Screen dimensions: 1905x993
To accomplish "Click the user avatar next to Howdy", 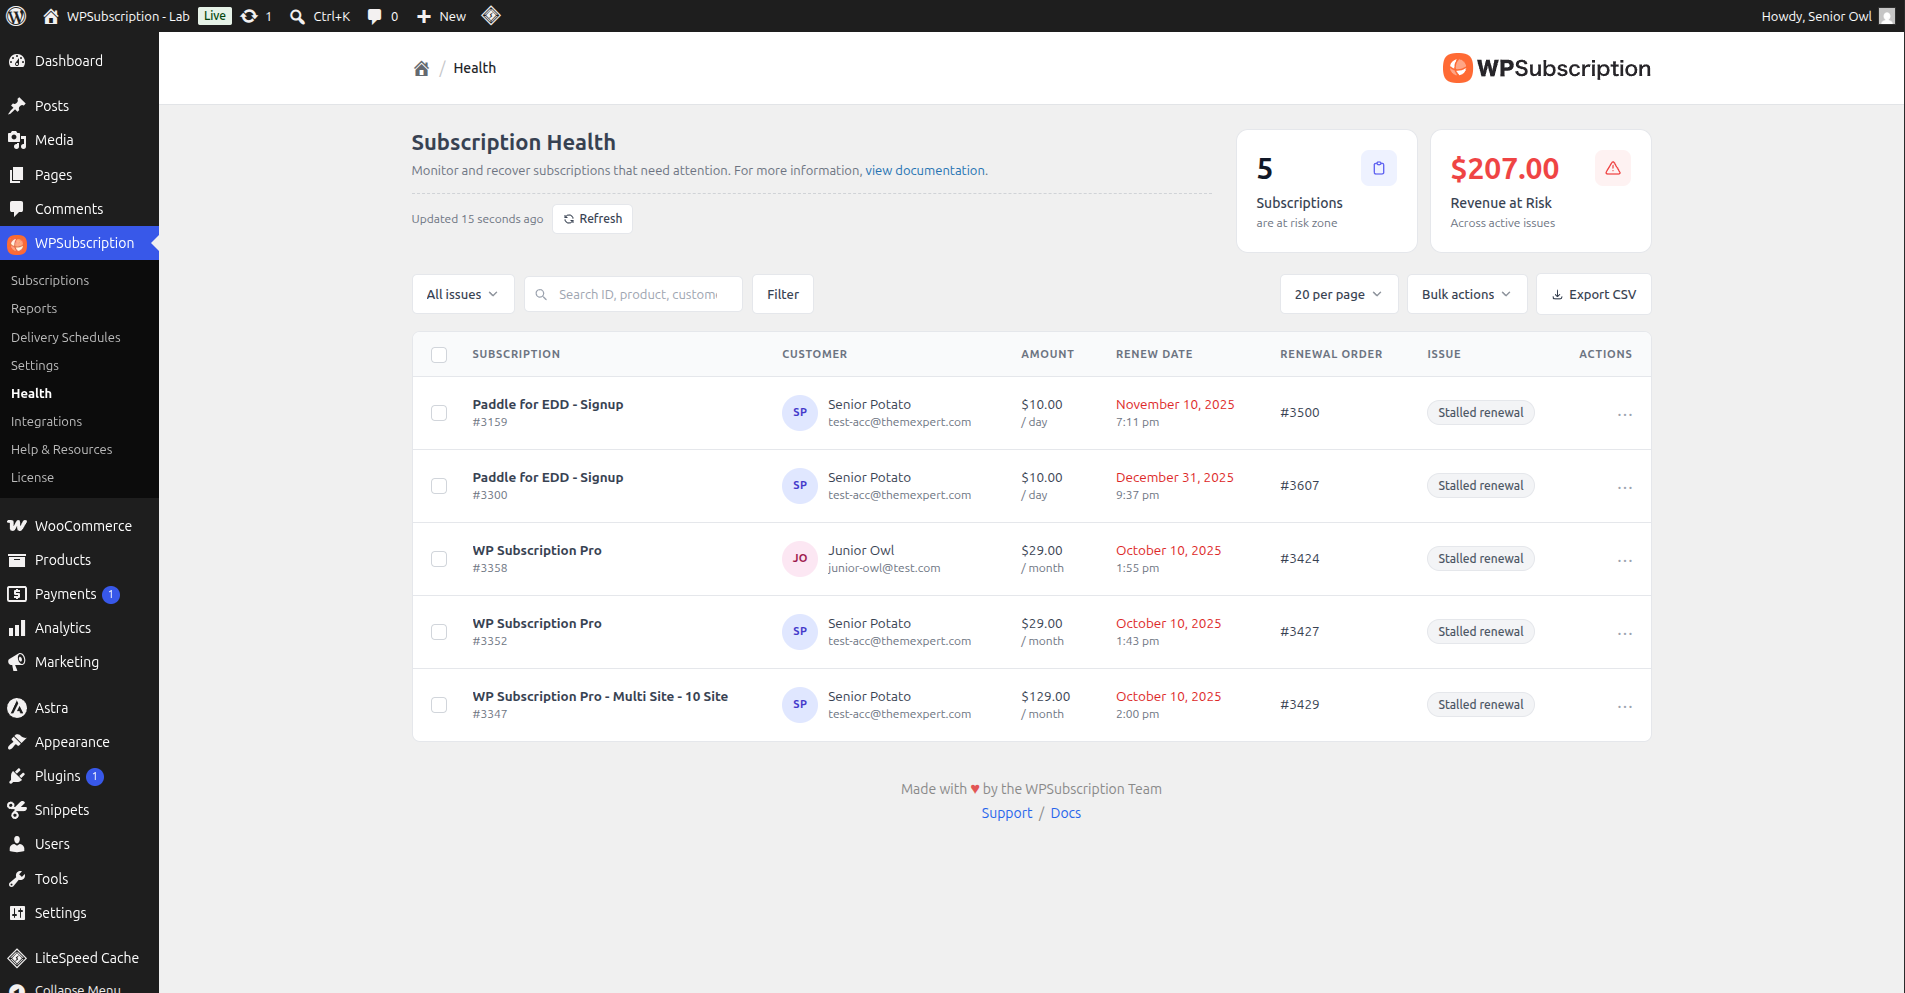I will coord(1887,16).
